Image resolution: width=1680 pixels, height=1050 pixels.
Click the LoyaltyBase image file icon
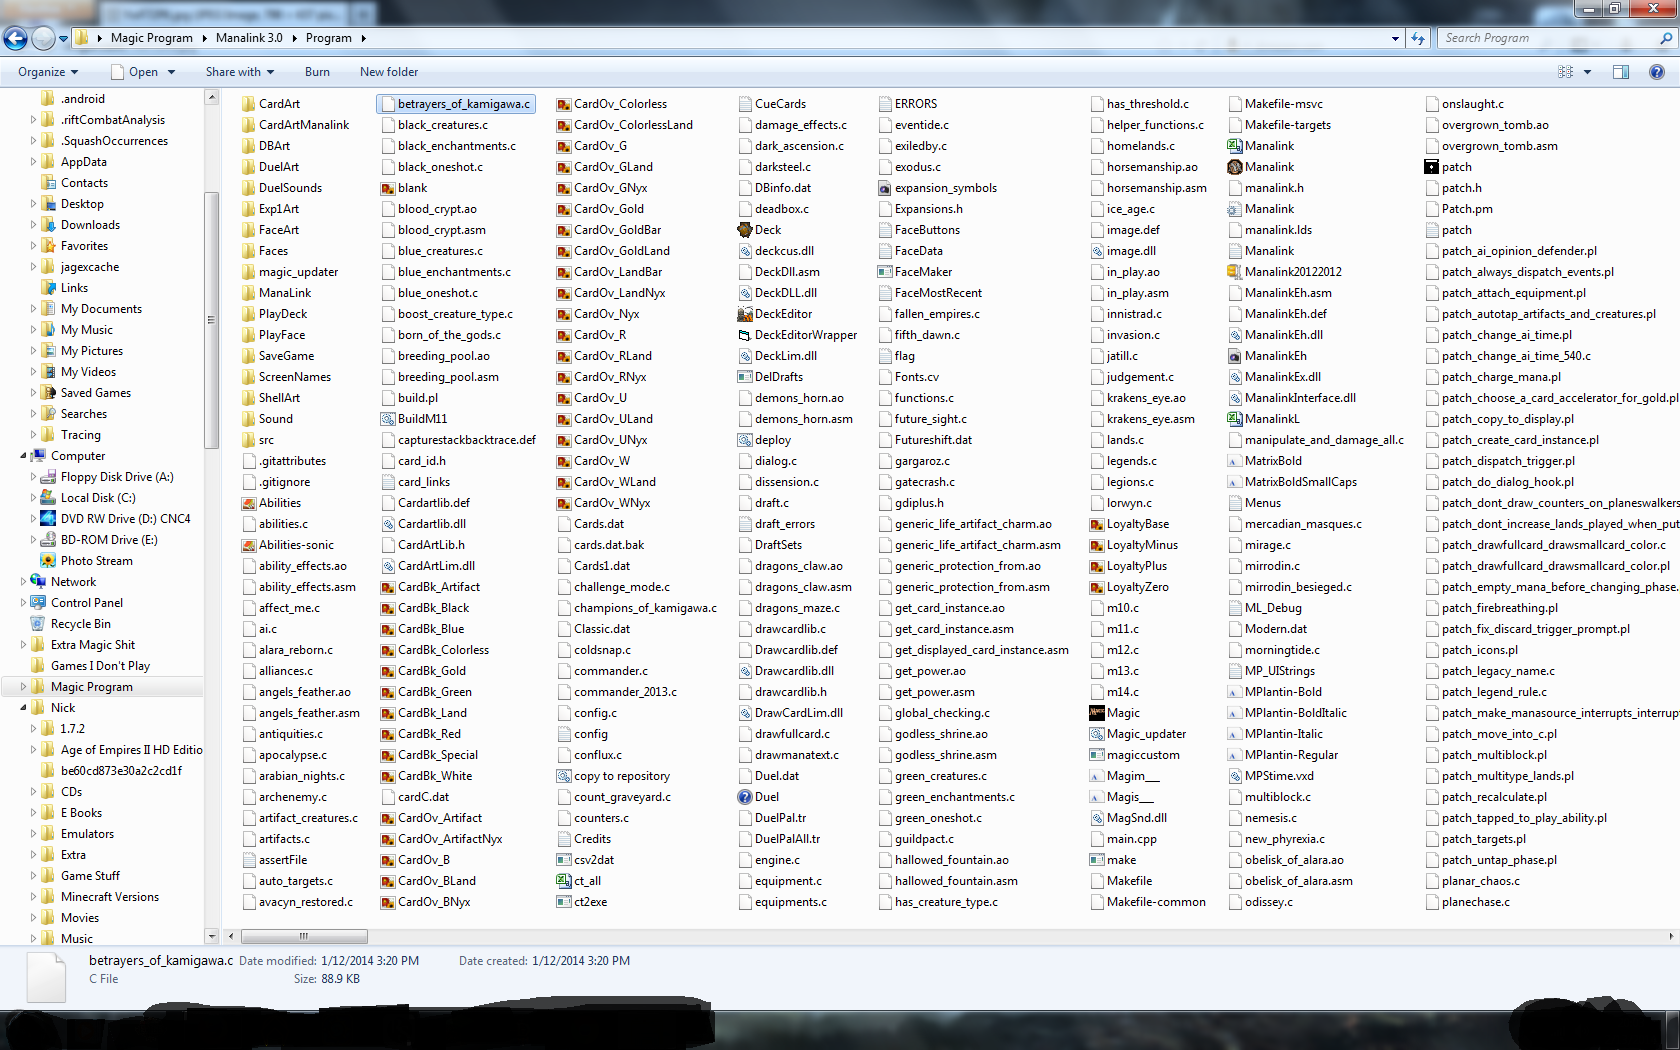pos(1097,524)
